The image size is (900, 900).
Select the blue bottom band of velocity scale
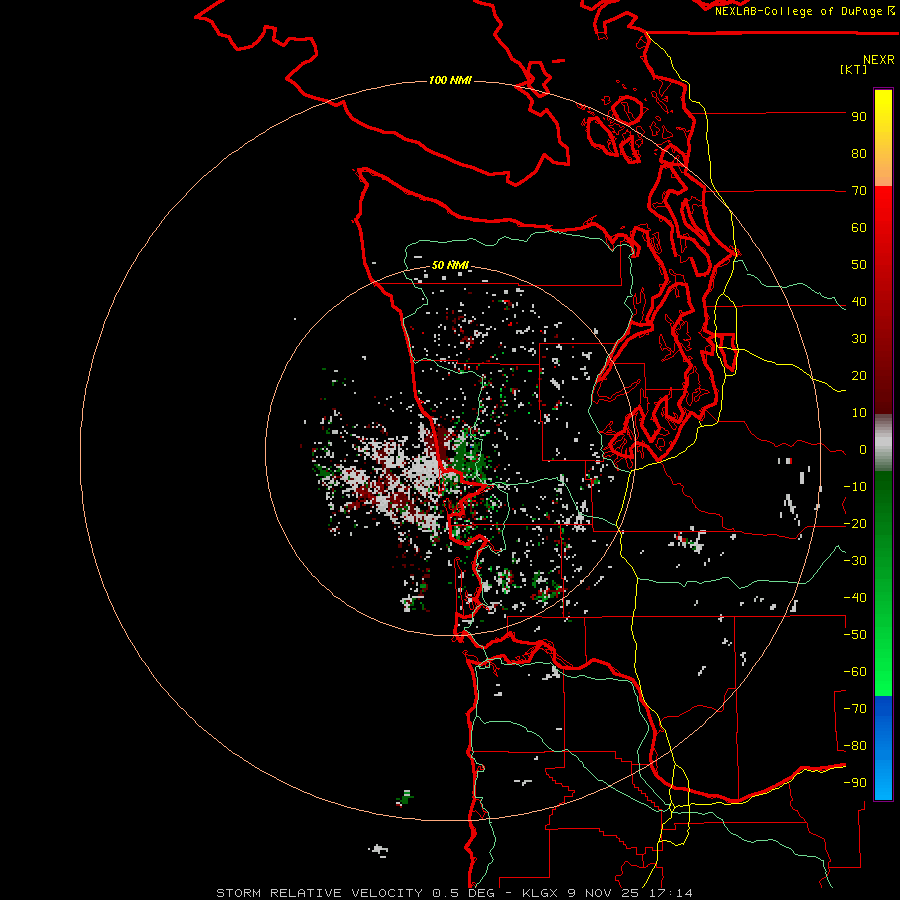(883, 748)
